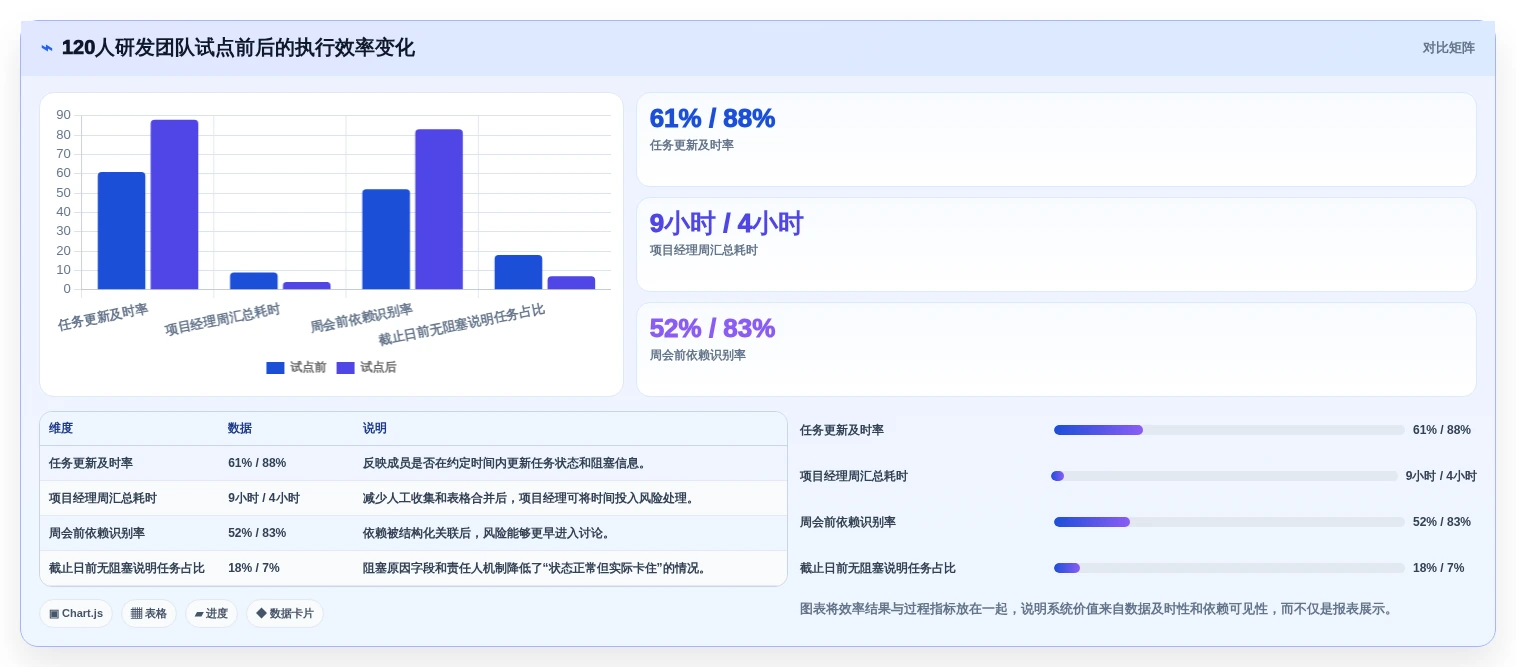Click the 项目经理周汇总耗时 progress bar
The image size is (1516, 667).
click(1224, 476)
